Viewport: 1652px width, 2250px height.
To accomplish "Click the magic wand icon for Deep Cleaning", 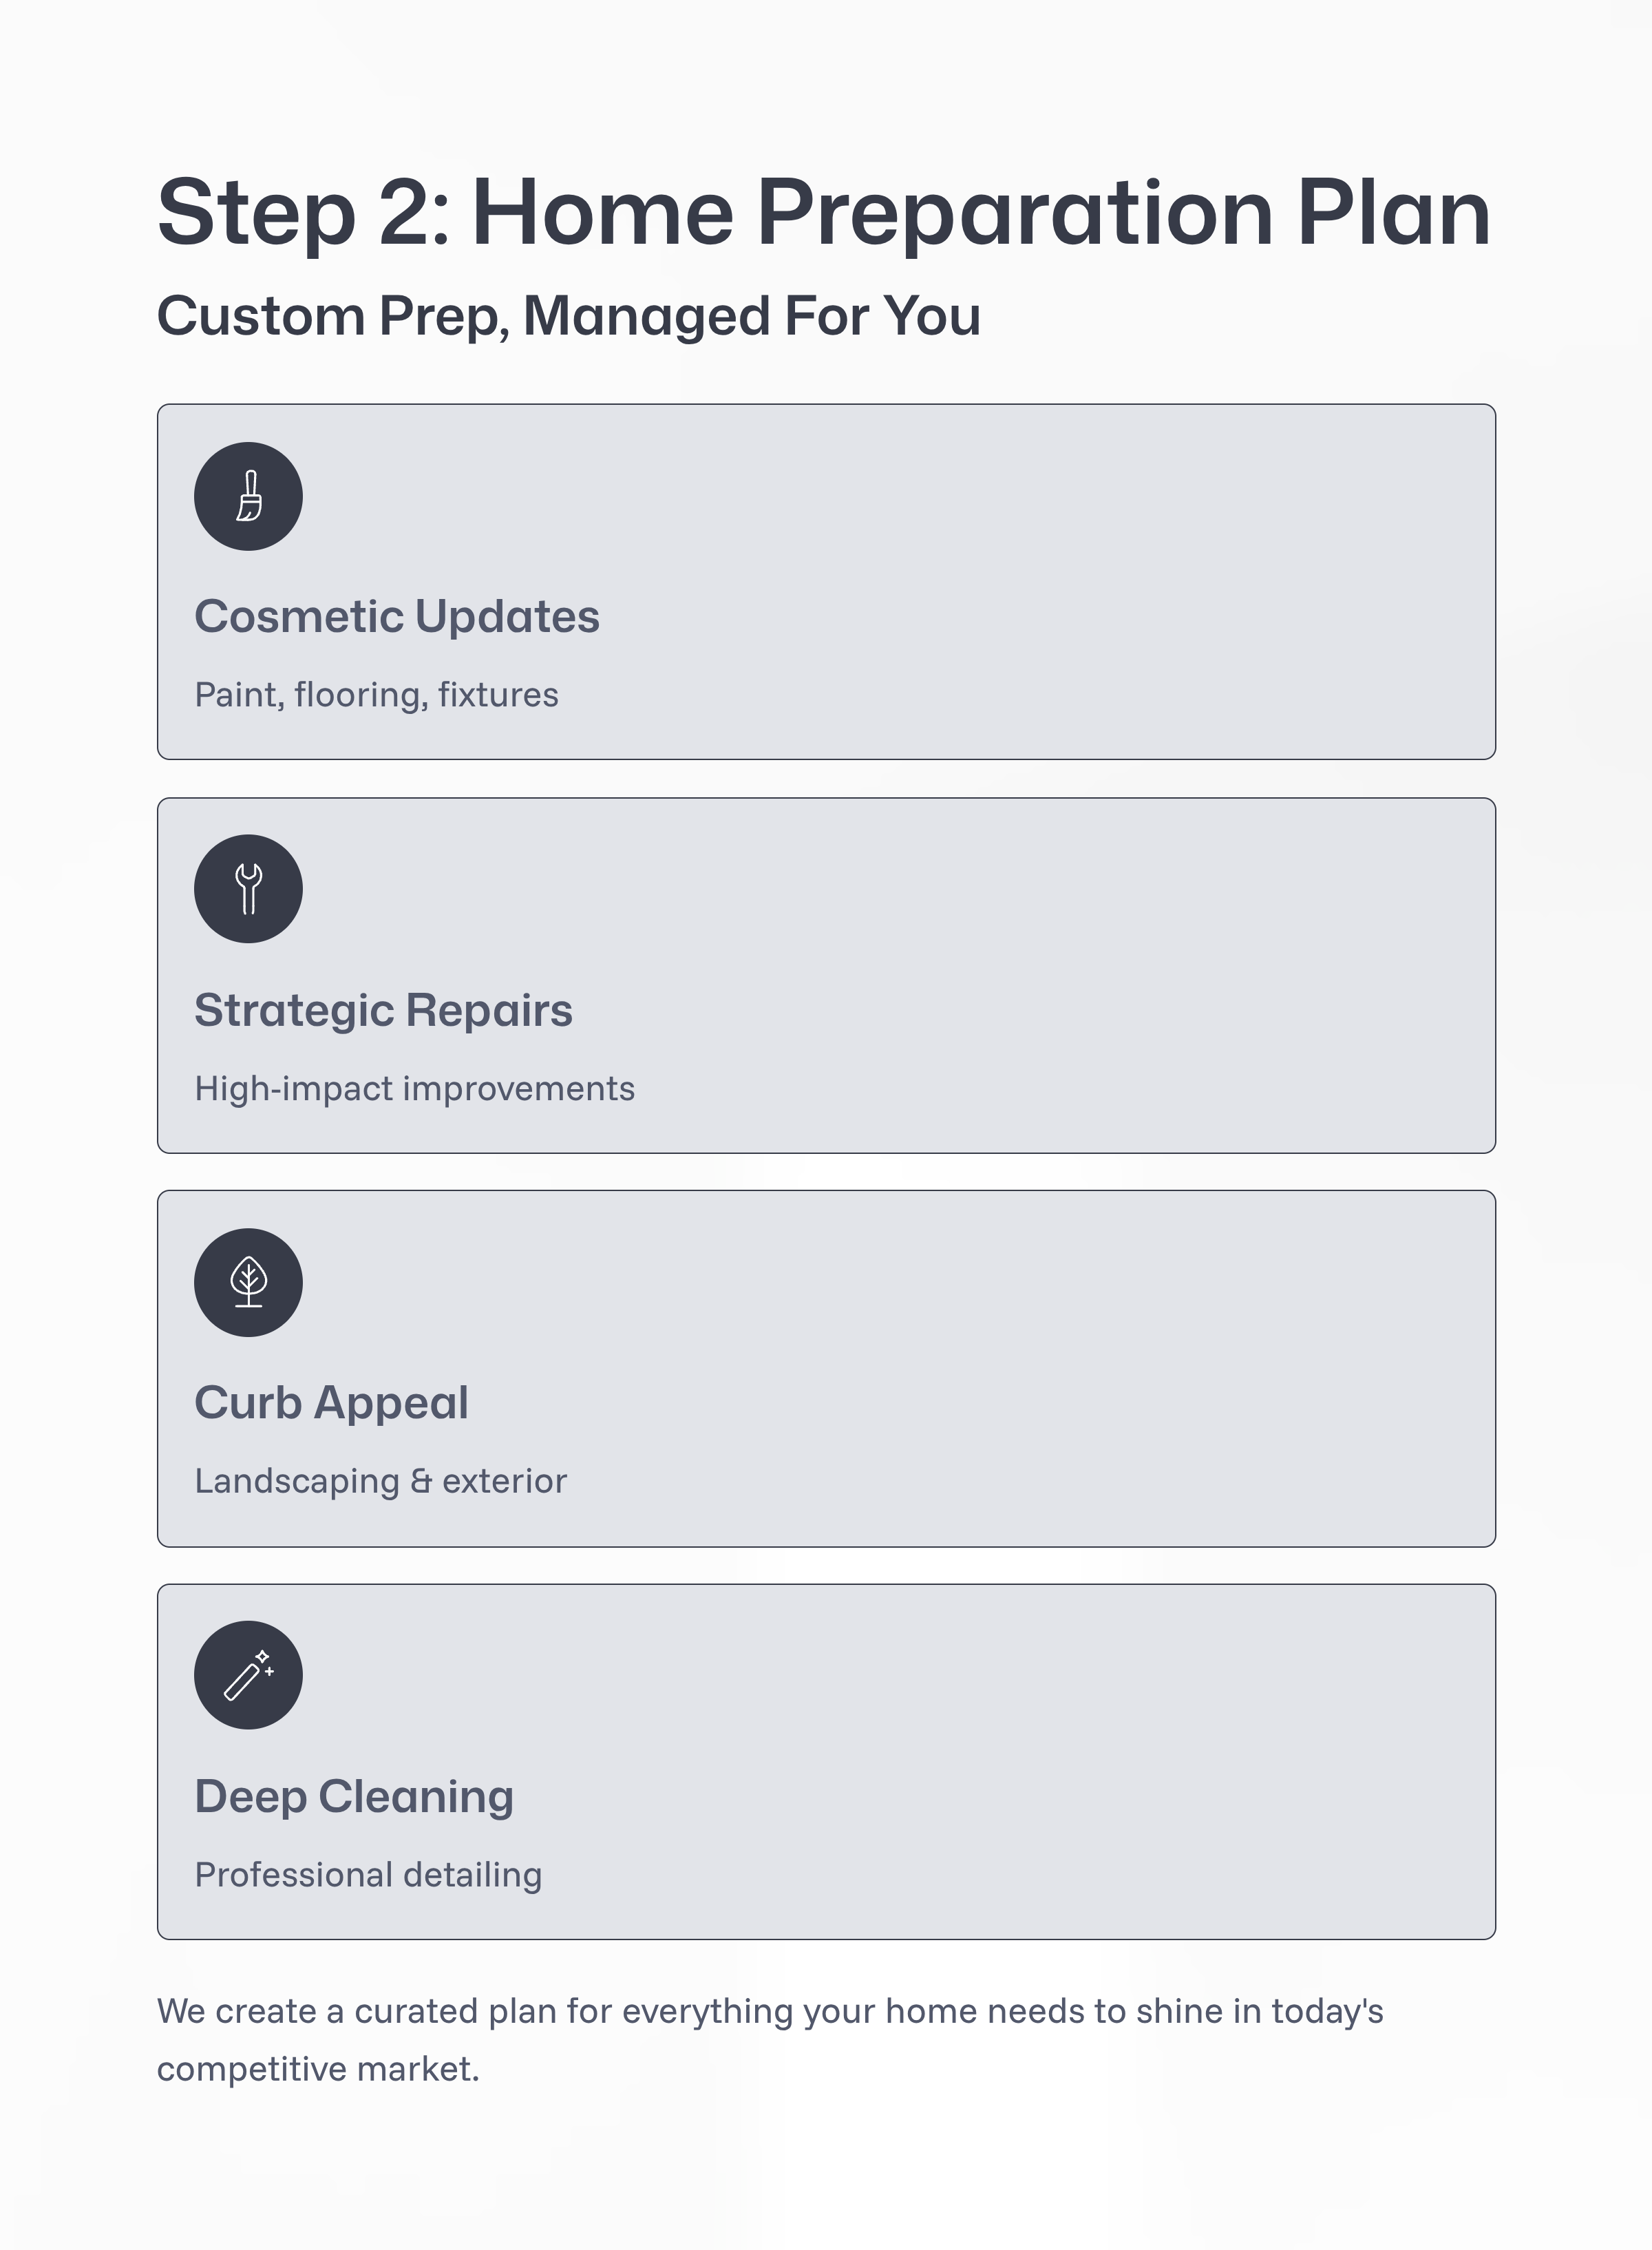I will [248, 1675].
